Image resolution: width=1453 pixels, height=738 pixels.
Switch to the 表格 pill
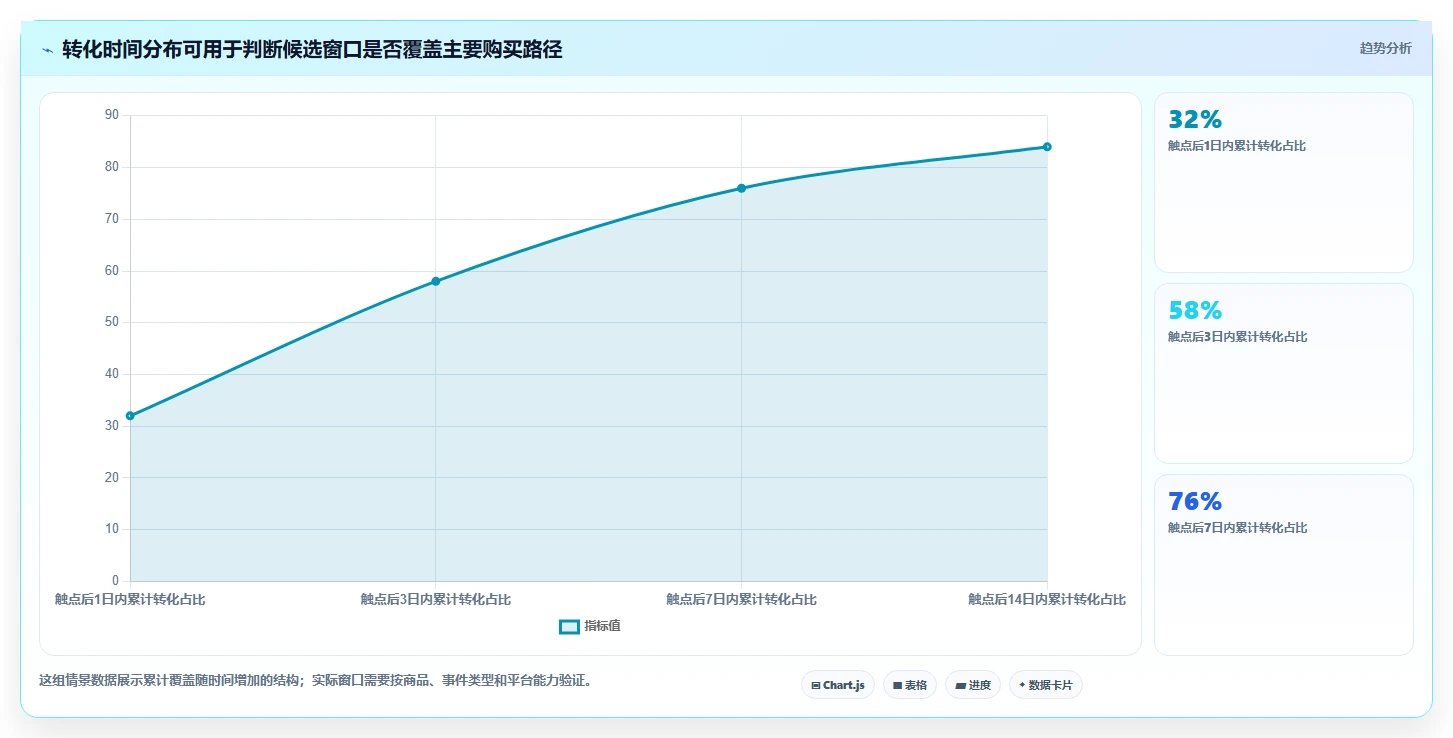(x=910, y=685)
